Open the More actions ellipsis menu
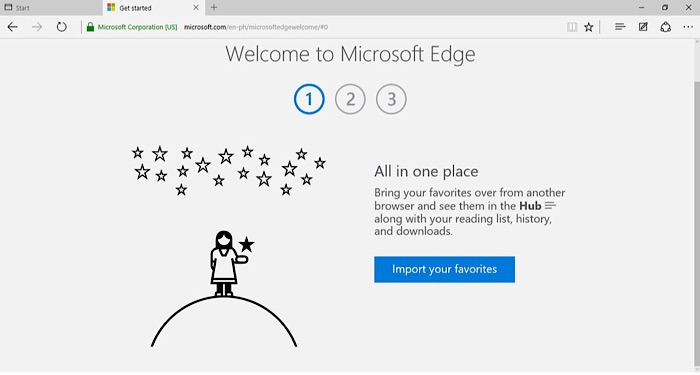The height and width of the screenshot is (375, 700). 688,27
